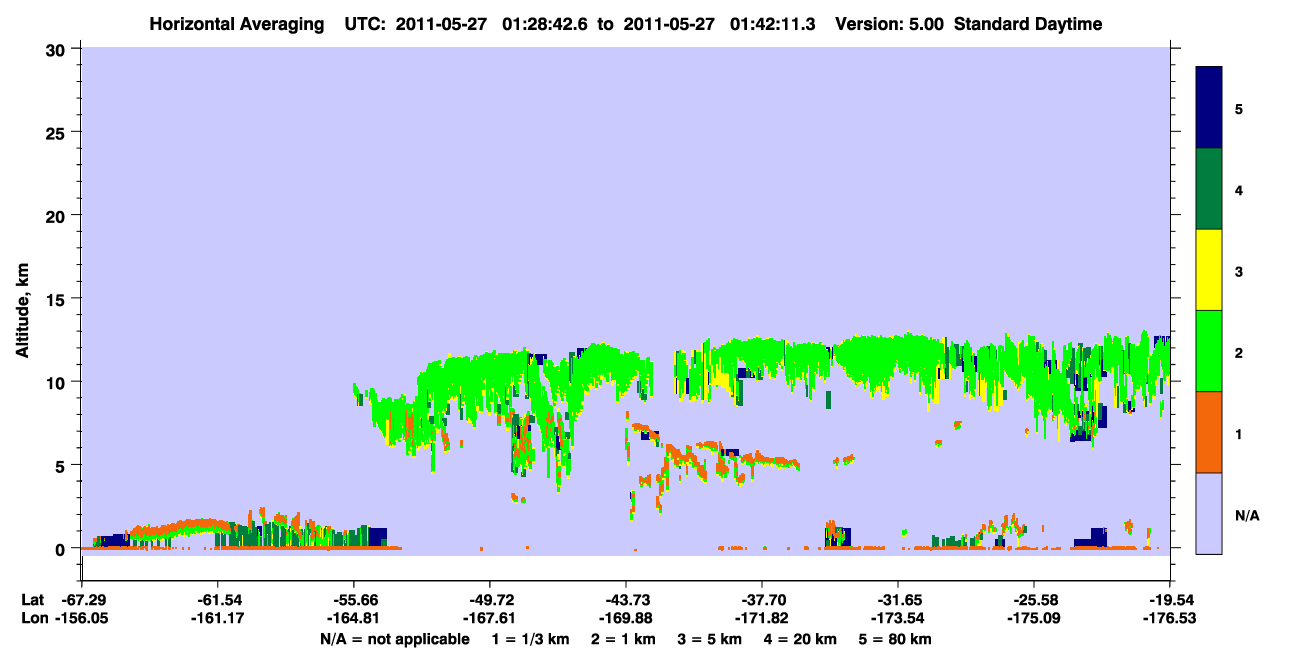This screenshot has height=667, width=1300.
Task: Click the colorbar label '4'
Action: [1238, 190]
